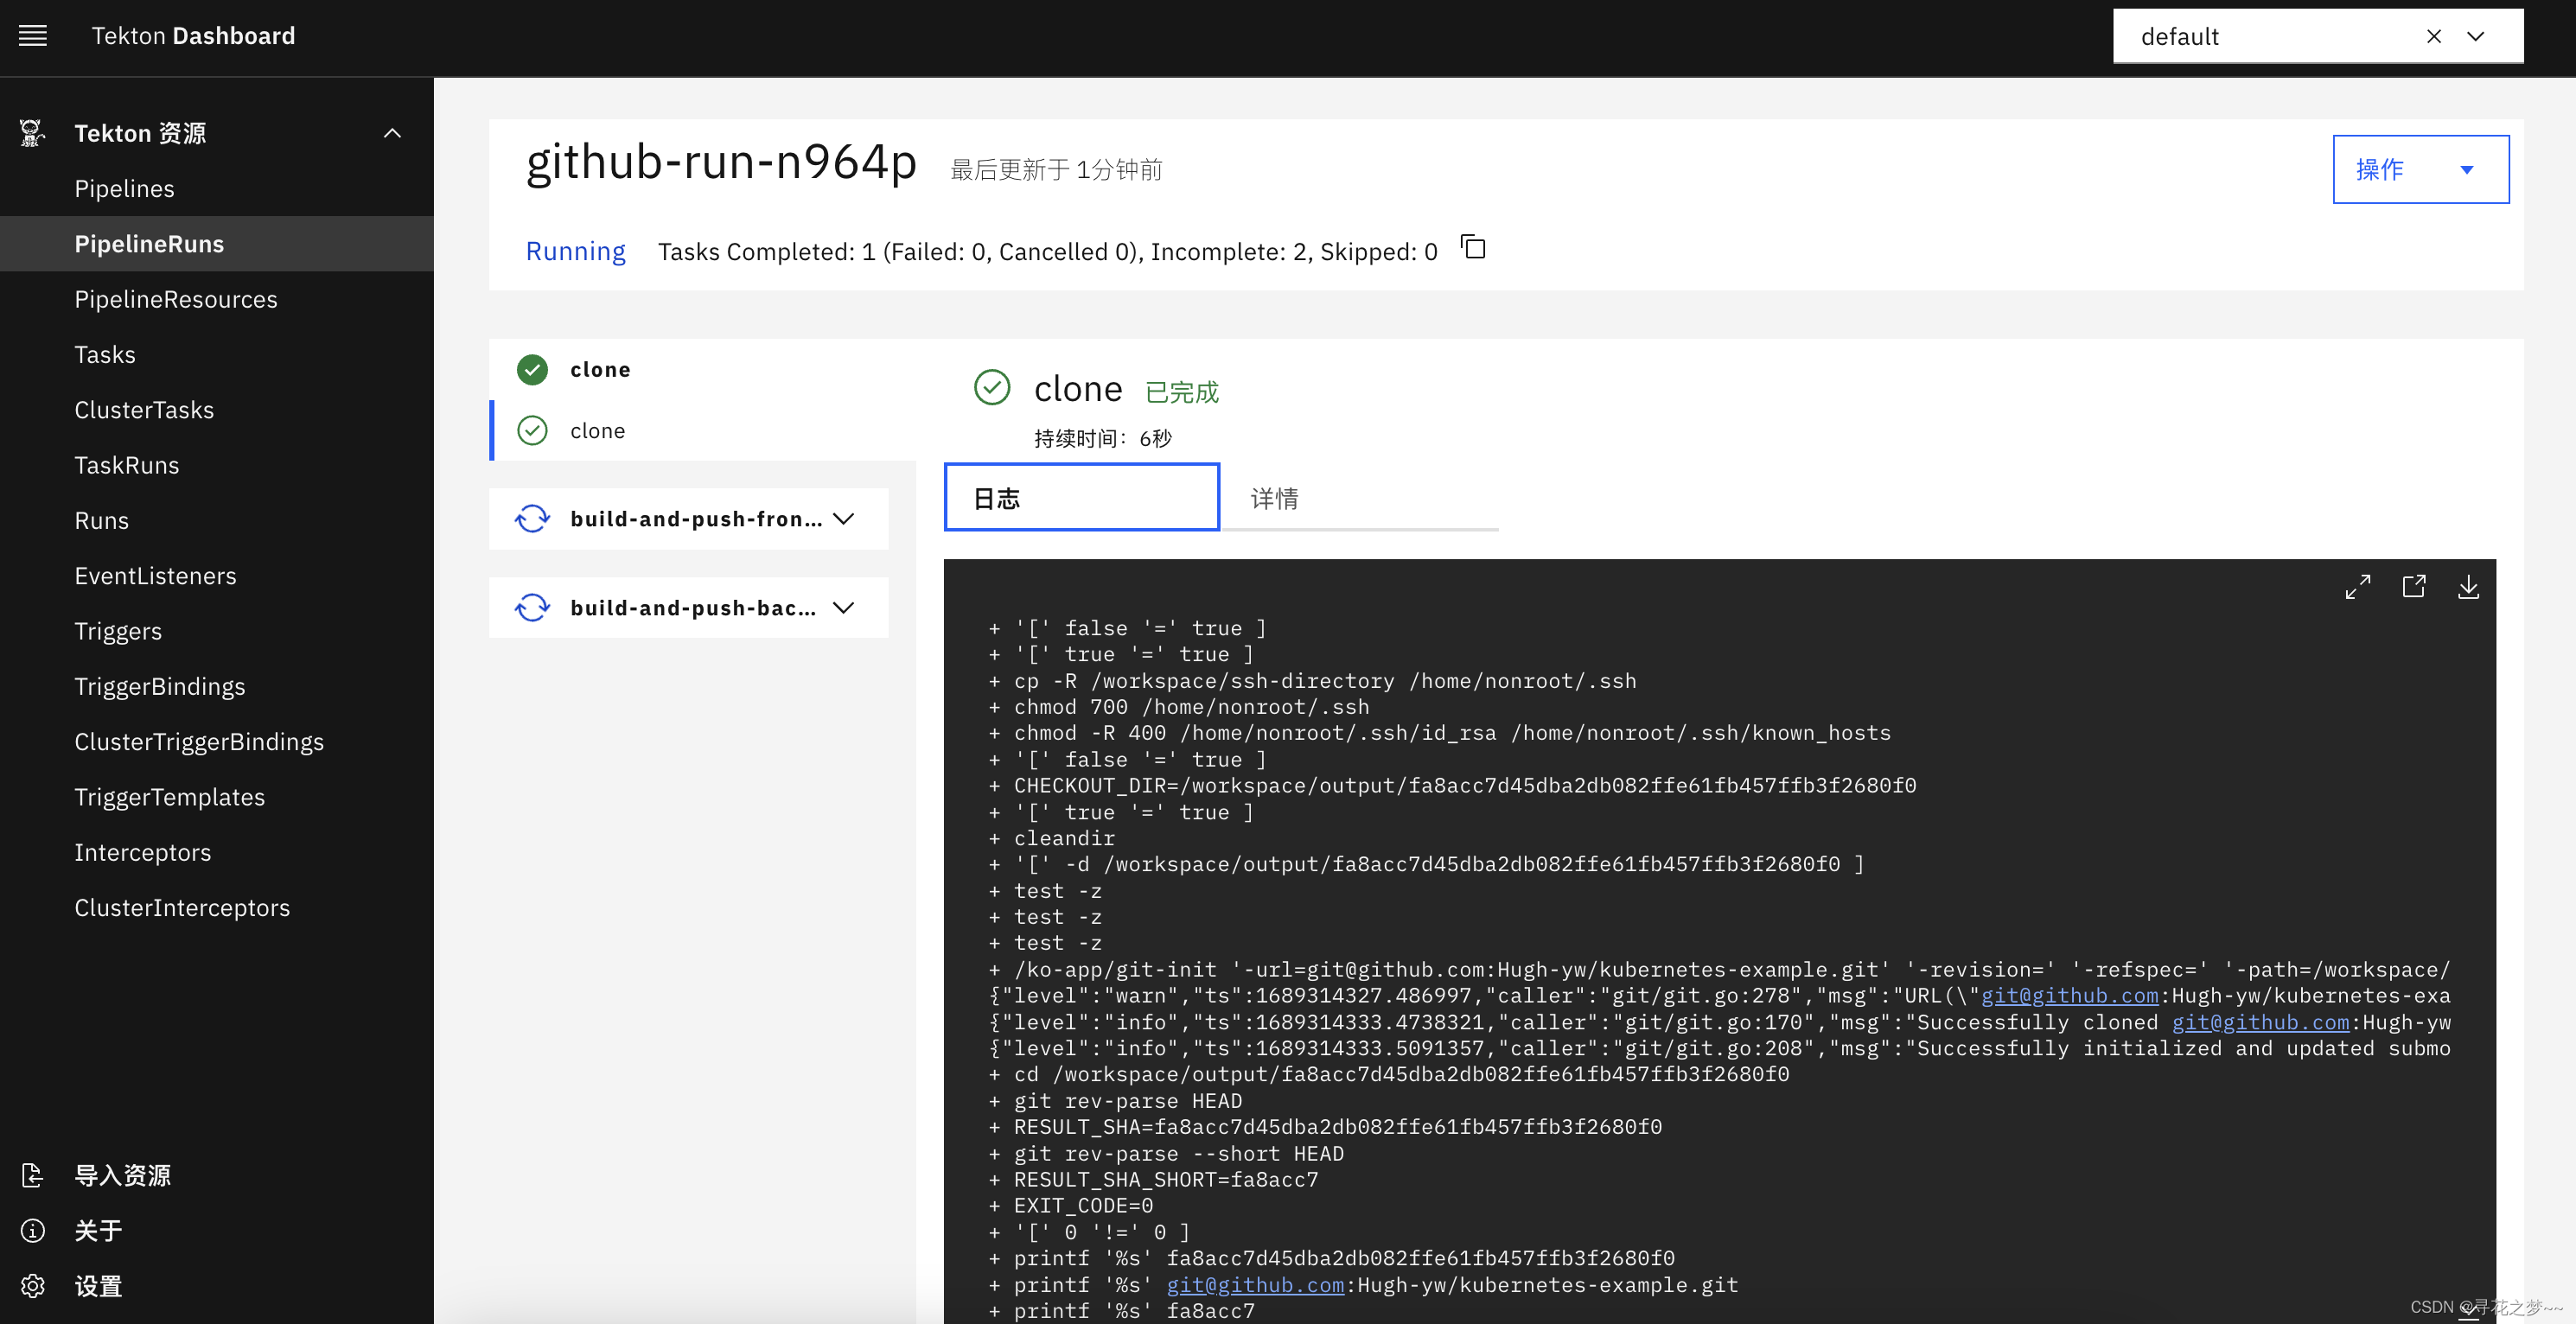Screen dimensions: 2576x1324
Task: Click the clone task completed checkmark icon
Action: pos(533,368)
